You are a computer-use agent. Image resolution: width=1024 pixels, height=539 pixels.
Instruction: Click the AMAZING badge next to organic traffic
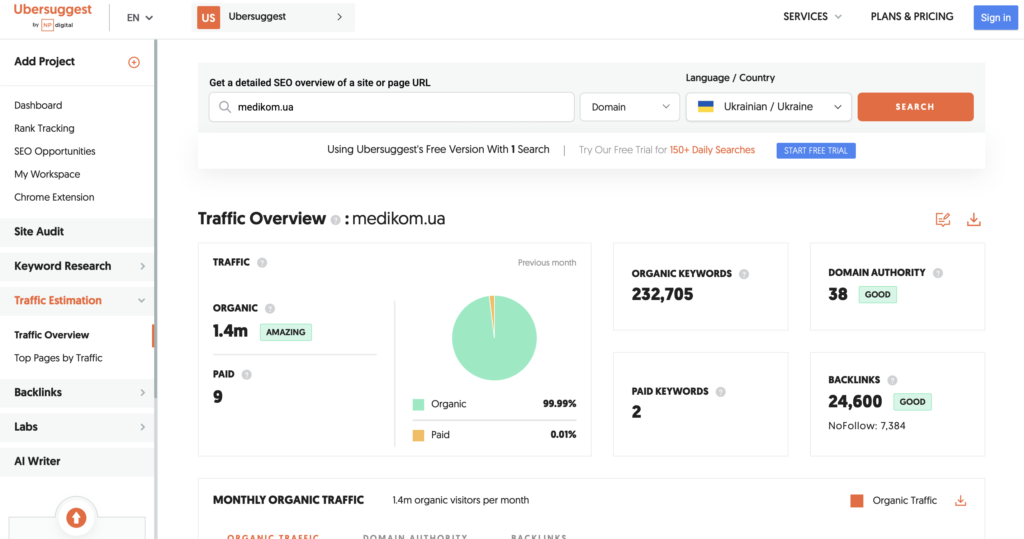tap(285, 332)
